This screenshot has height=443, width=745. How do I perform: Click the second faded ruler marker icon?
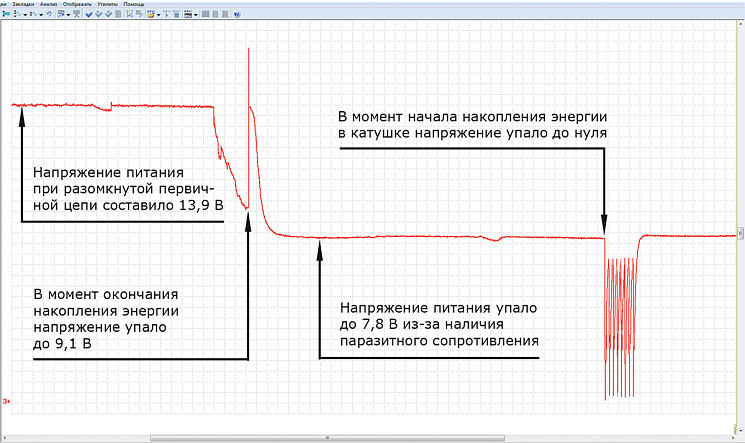click(x=176, y=14)
